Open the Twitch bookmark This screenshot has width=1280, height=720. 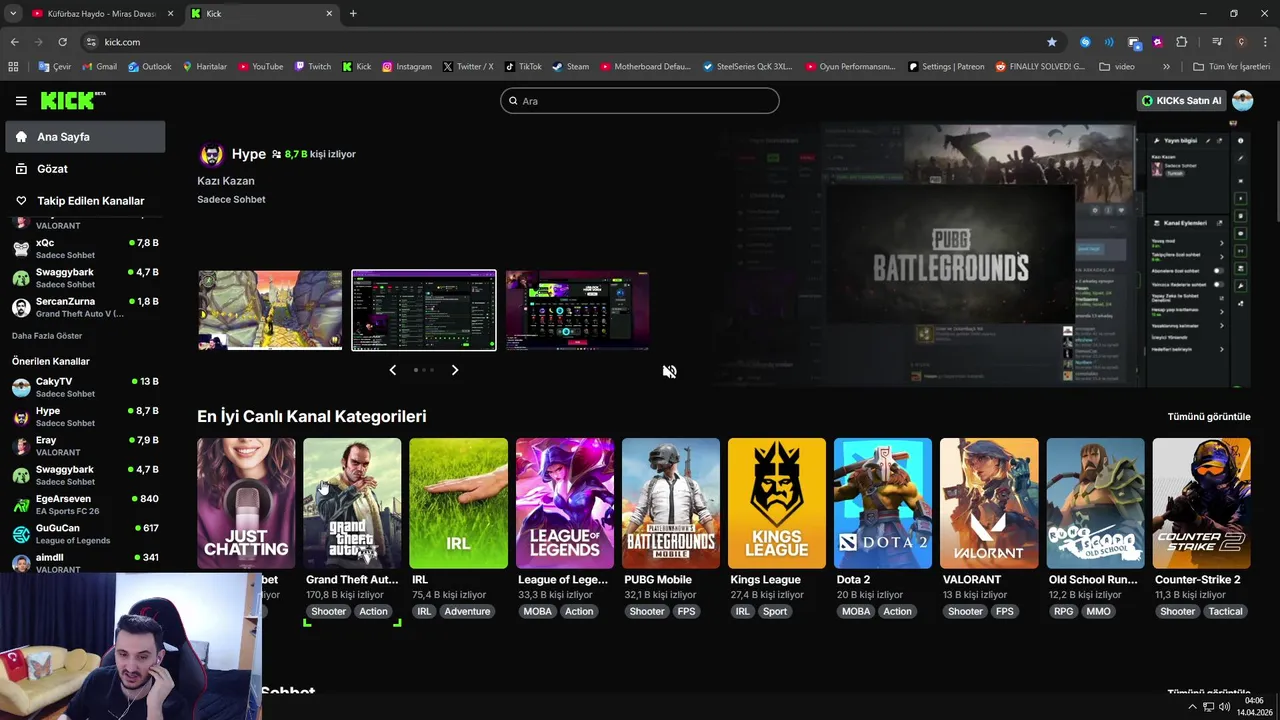click(x=312, y=67)
